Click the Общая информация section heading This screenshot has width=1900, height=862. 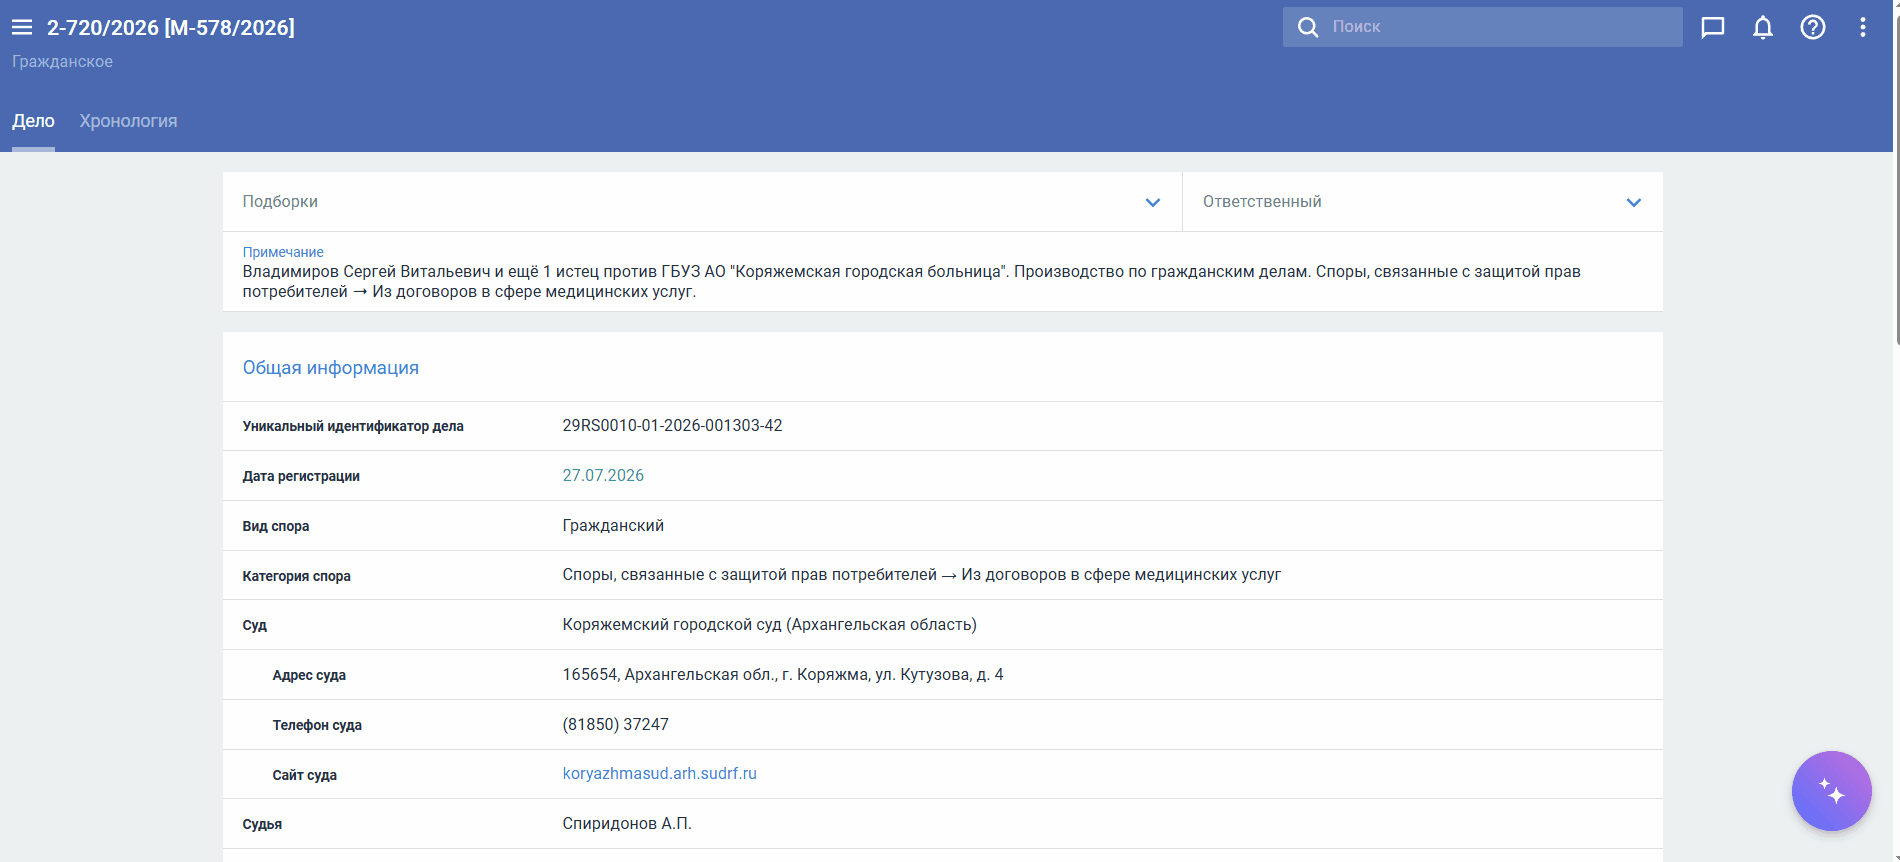pos(331,368)
